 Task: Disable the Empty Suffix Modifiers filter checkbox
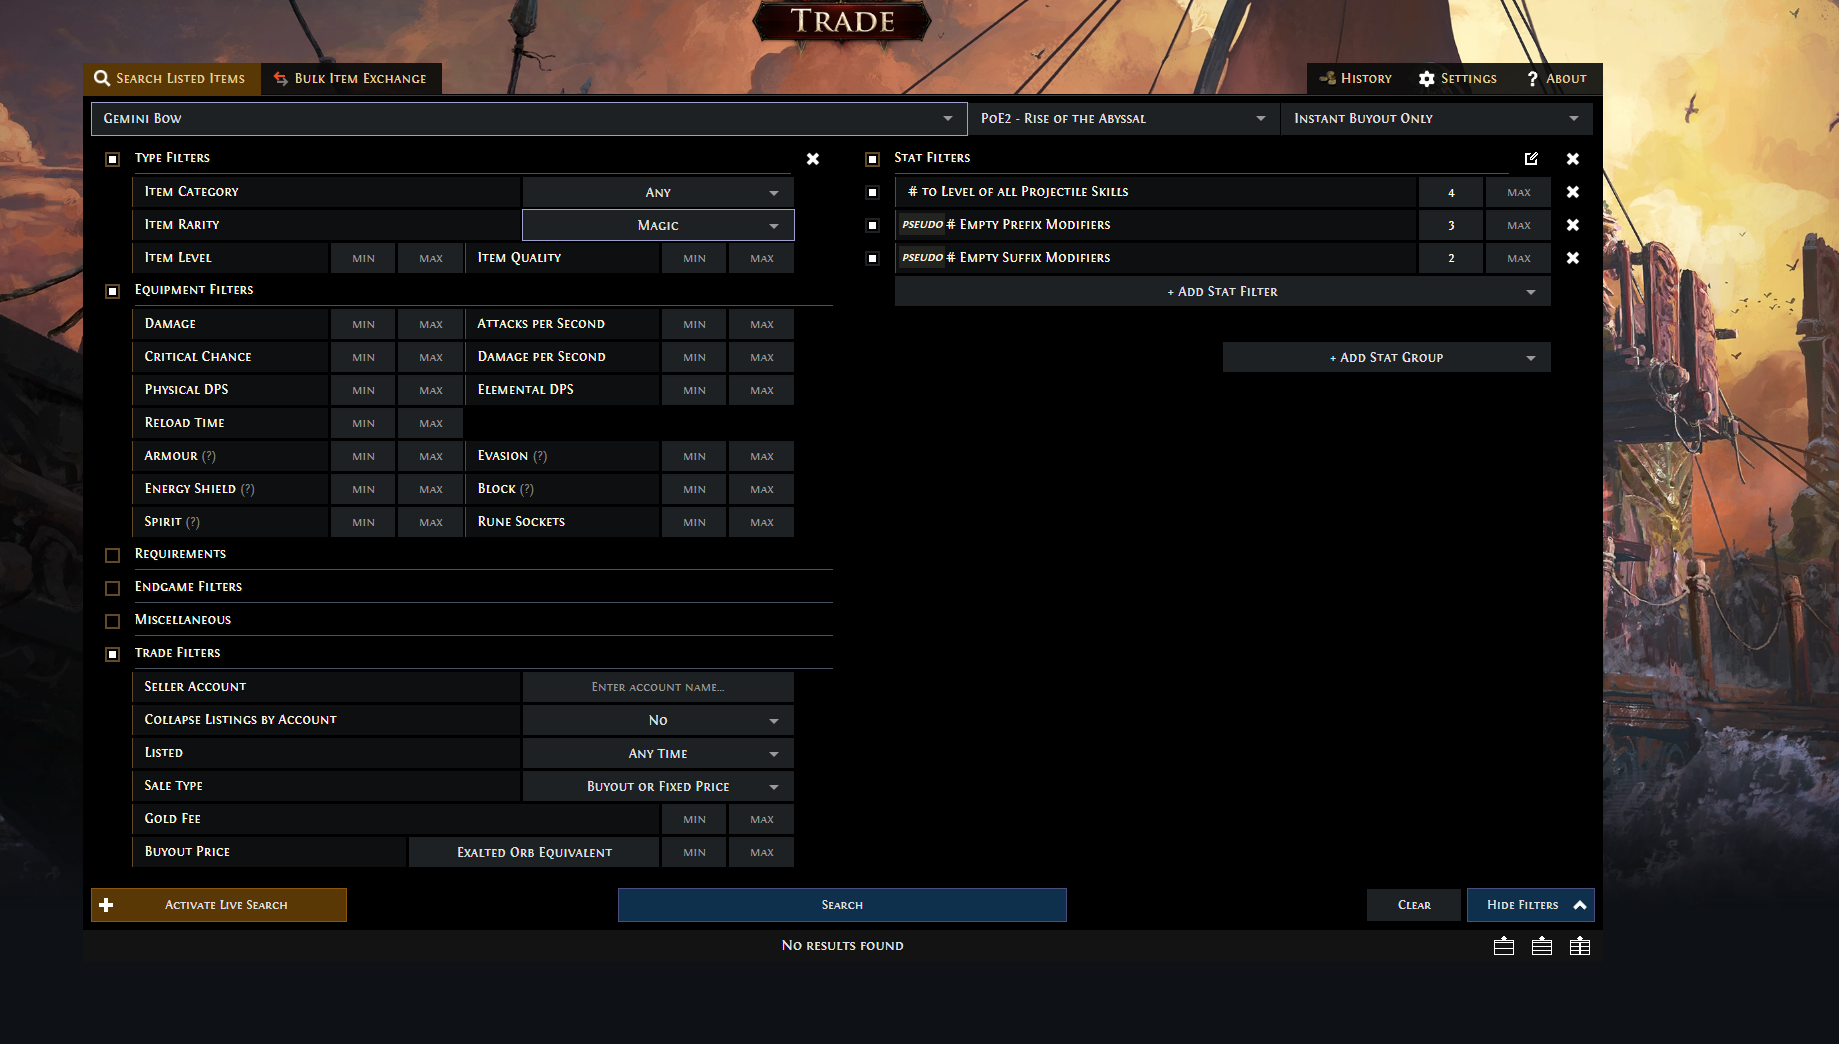click(x=872, y=258)
